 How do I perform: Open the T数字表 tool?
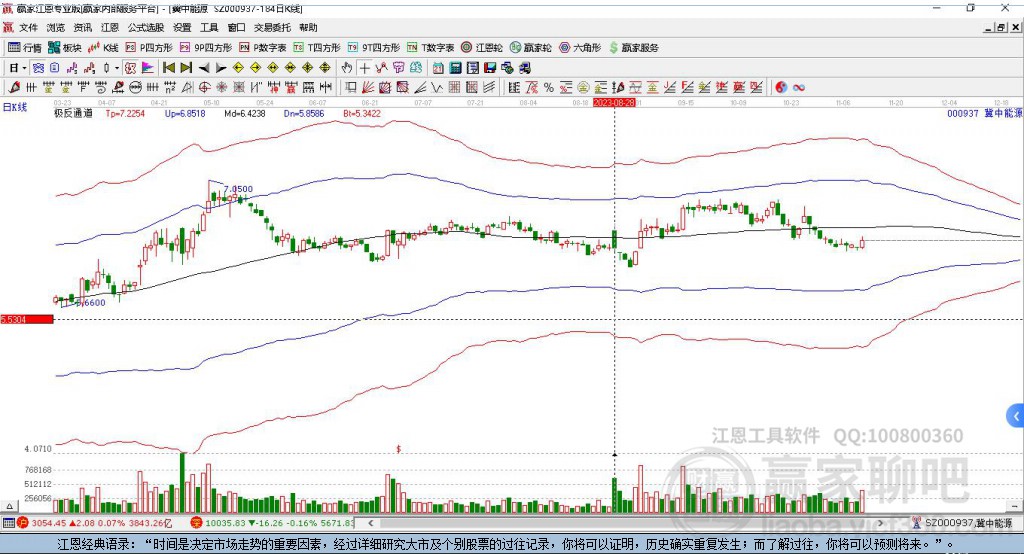pos(430,48)
